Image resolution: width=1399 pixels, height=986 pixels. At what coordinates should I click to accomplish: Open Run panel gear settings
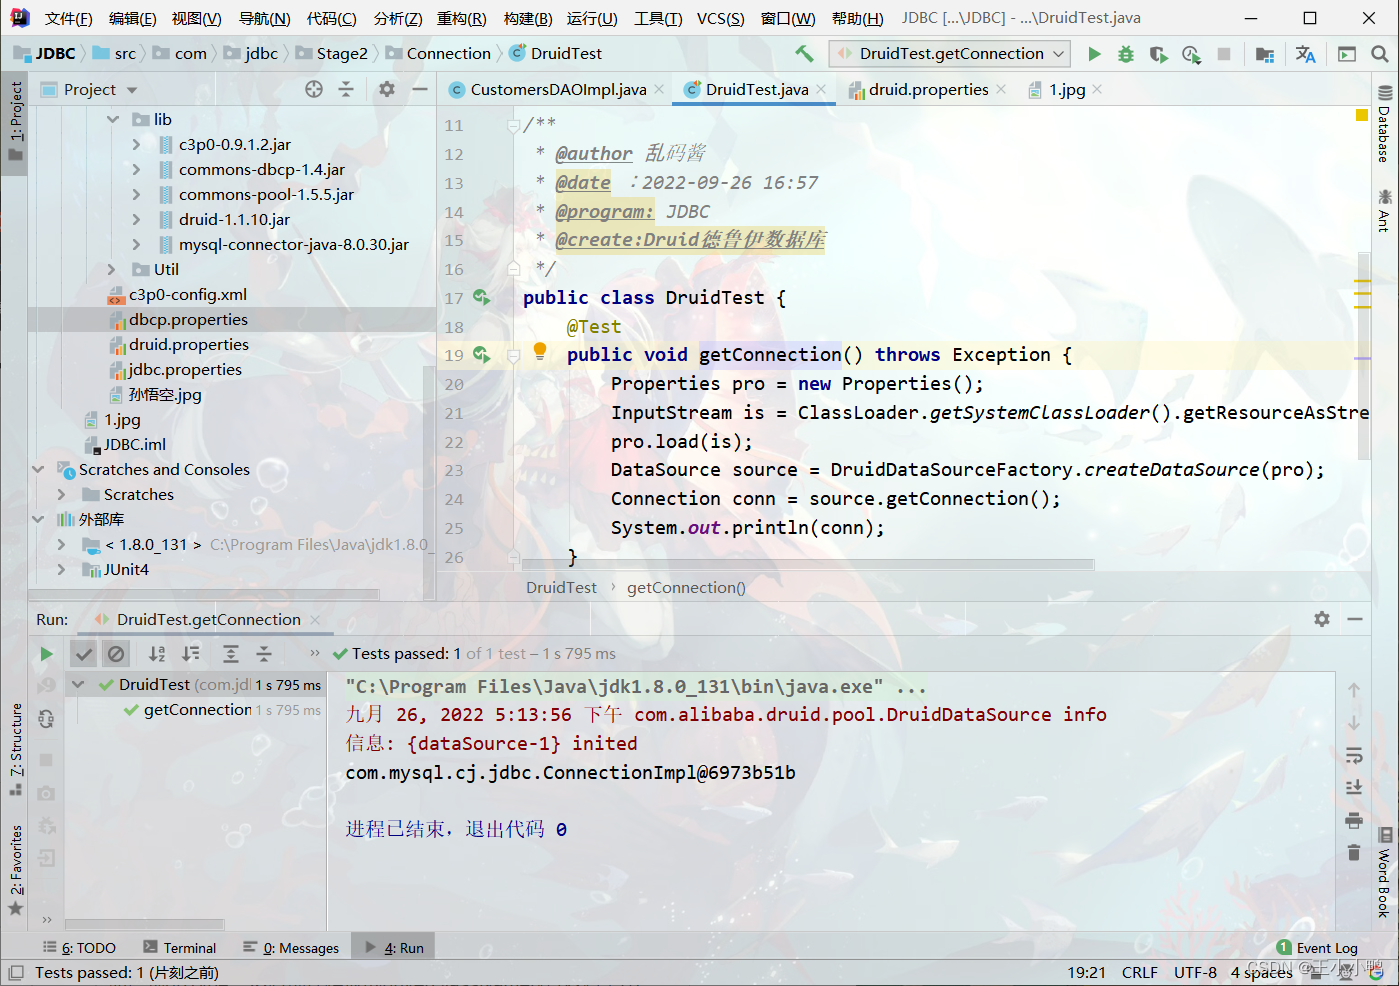point(1322,619)
